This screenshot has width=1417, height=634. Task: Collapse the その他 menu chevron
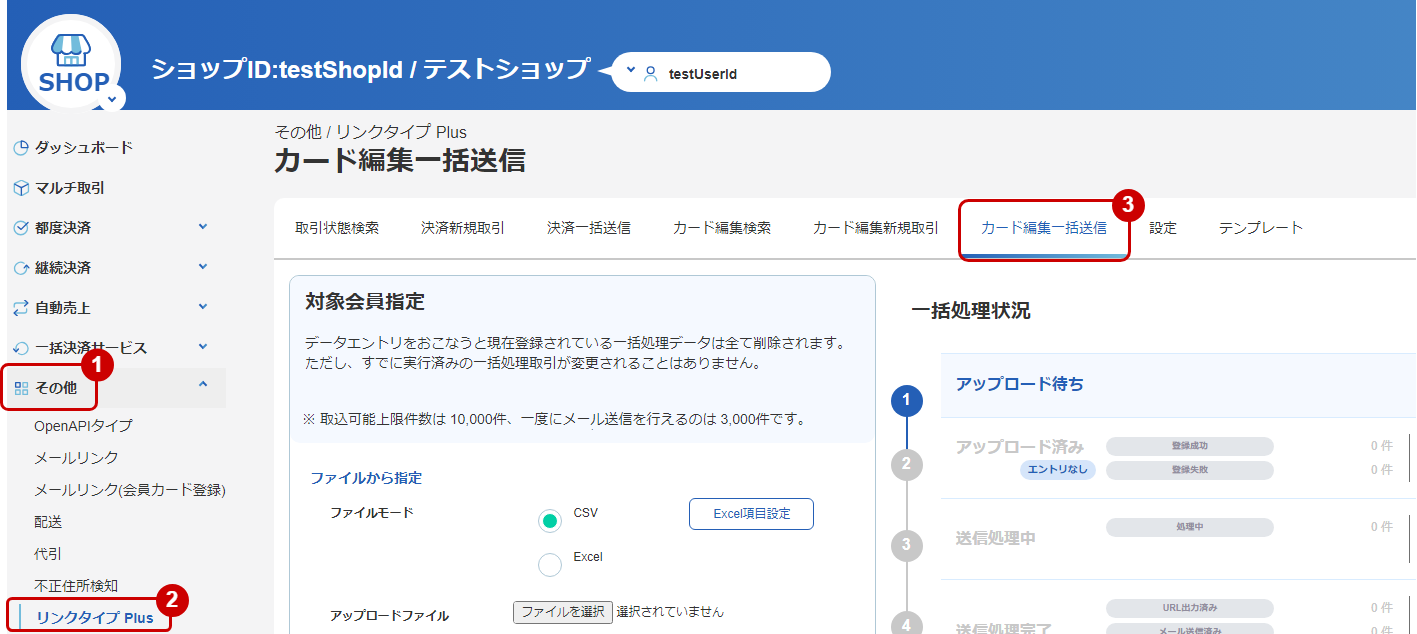click(203, 384)
